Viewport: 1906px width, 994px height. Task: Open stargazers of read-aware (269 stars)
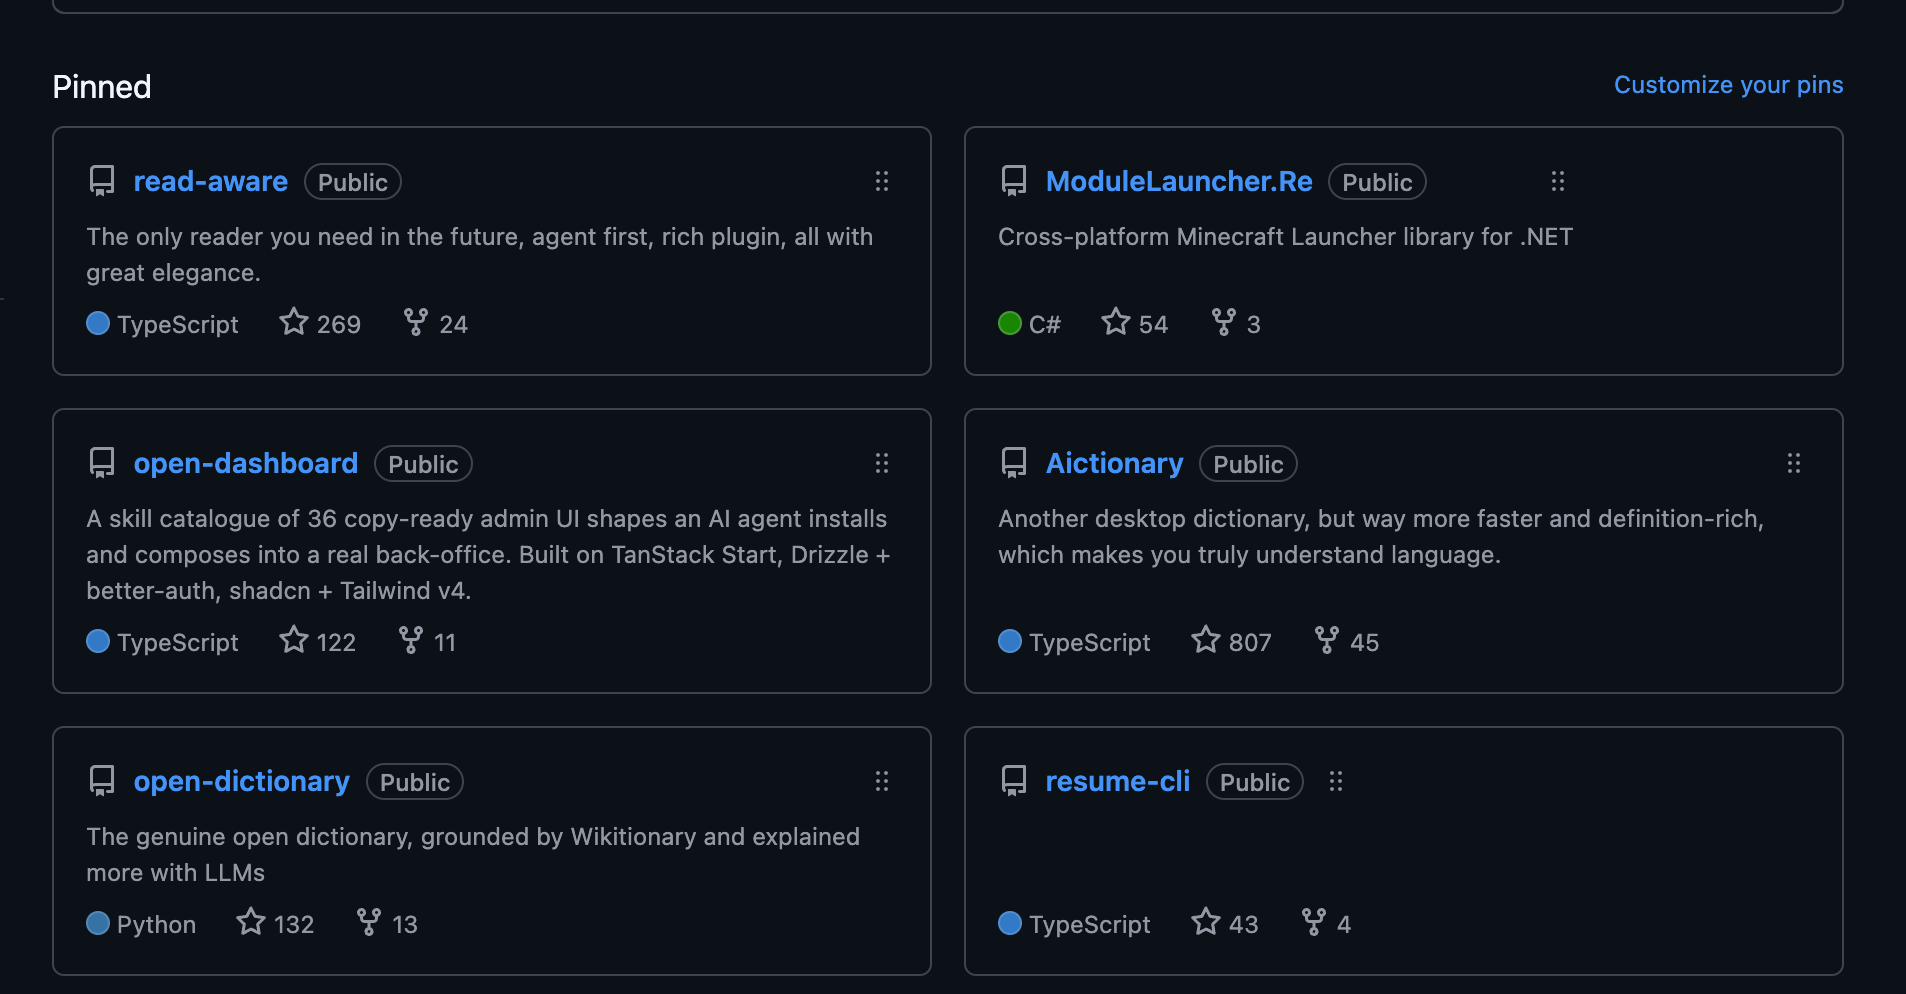320,323
